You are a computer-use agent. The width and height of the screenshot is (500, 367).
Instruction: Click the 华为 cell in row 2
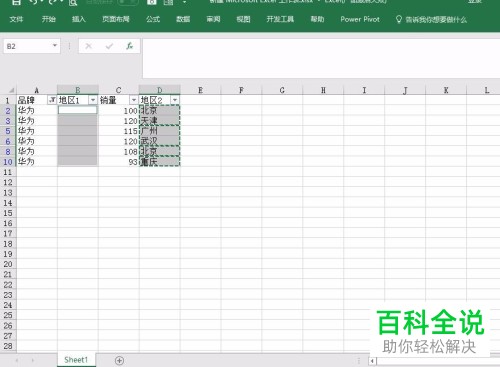click(x=37, y=110)
